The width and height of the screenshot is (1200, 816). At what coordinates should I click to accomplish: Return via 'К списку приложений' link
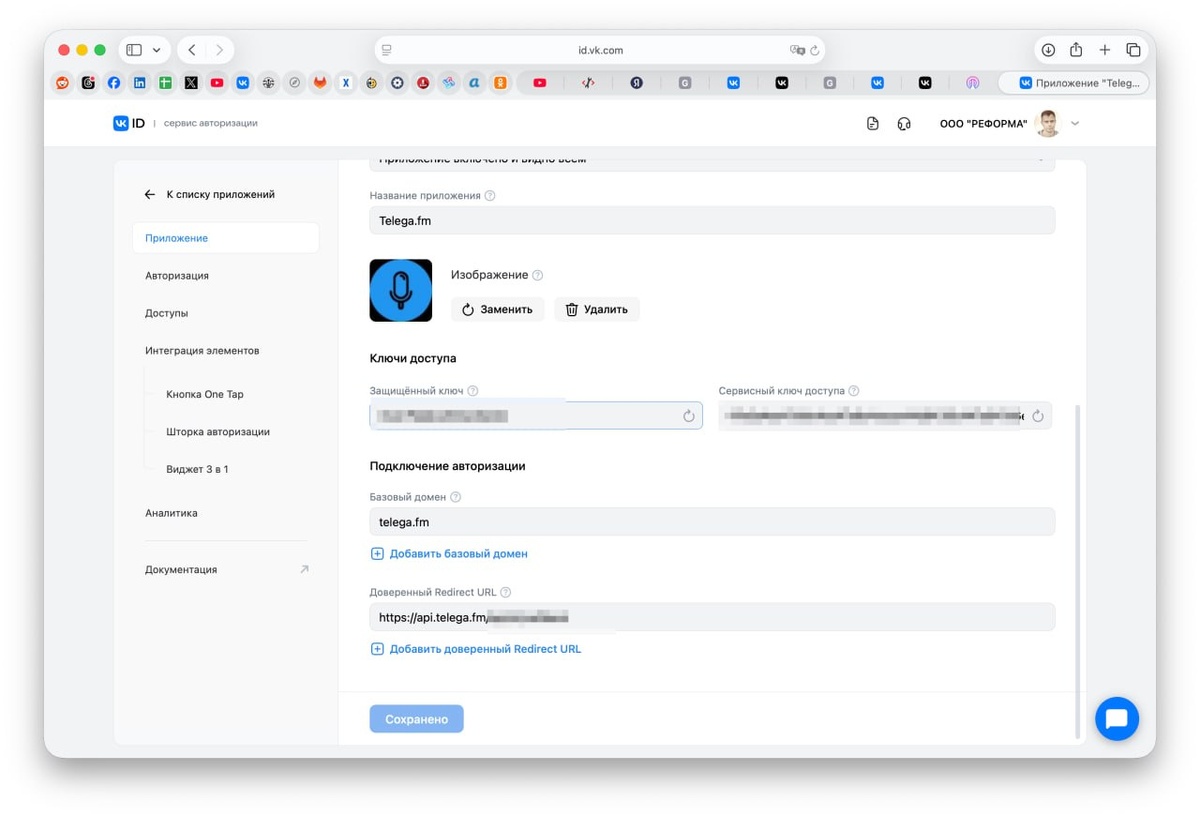[x=209, y=194]
